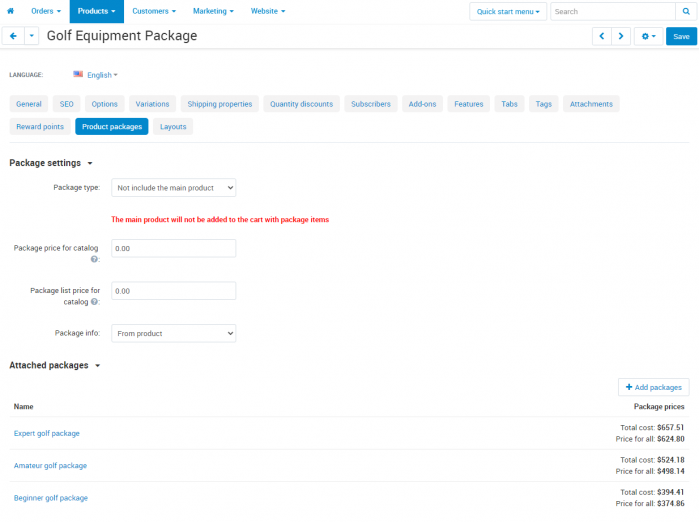Click the Package price for catalog field
700x522 pixels.
click(174, 249)
